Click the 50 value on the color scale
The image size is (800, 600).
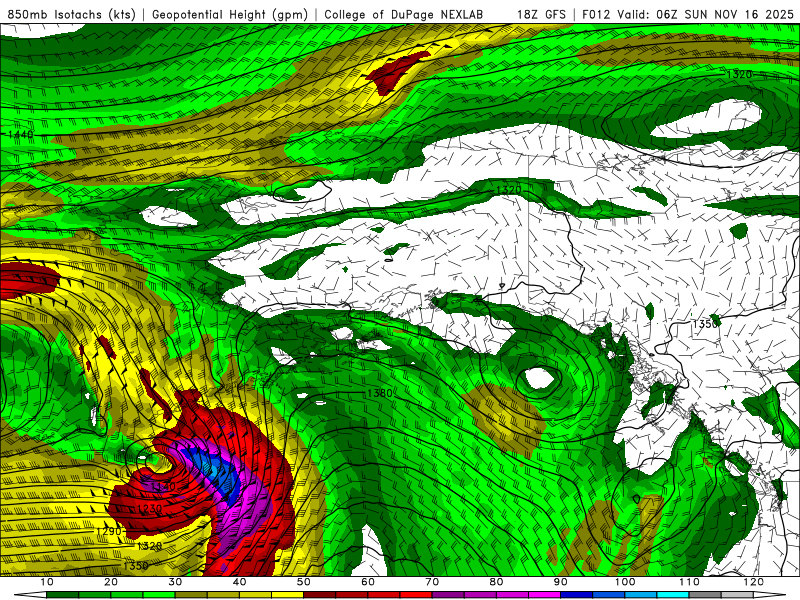pos(304,582)
